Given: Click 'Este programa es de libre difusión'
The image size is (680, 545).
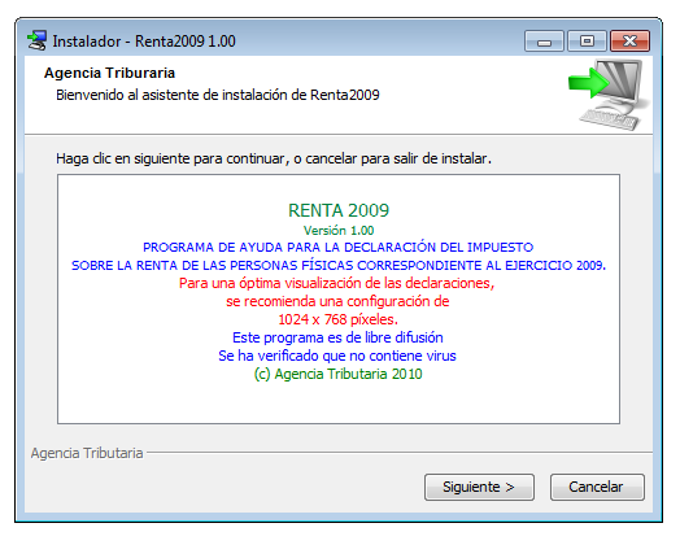Looking at the screenshot, I should click(x=337, y=337).
